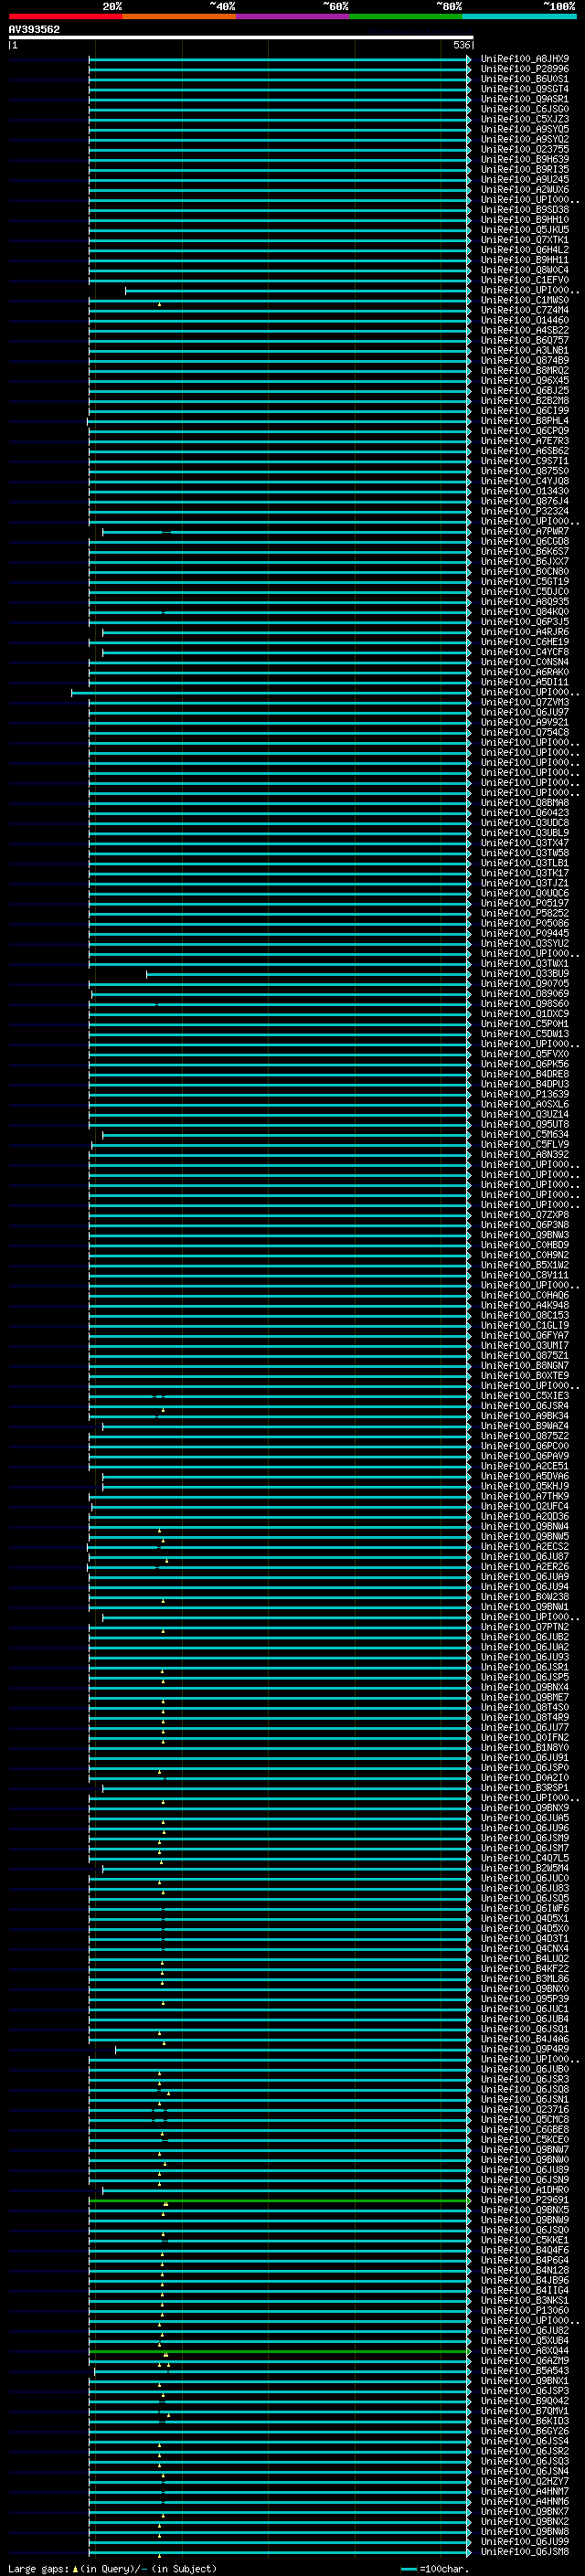Select the UniRef100_B9H639 label
This screenshot has width=585, height=2576.
(525, 159)
